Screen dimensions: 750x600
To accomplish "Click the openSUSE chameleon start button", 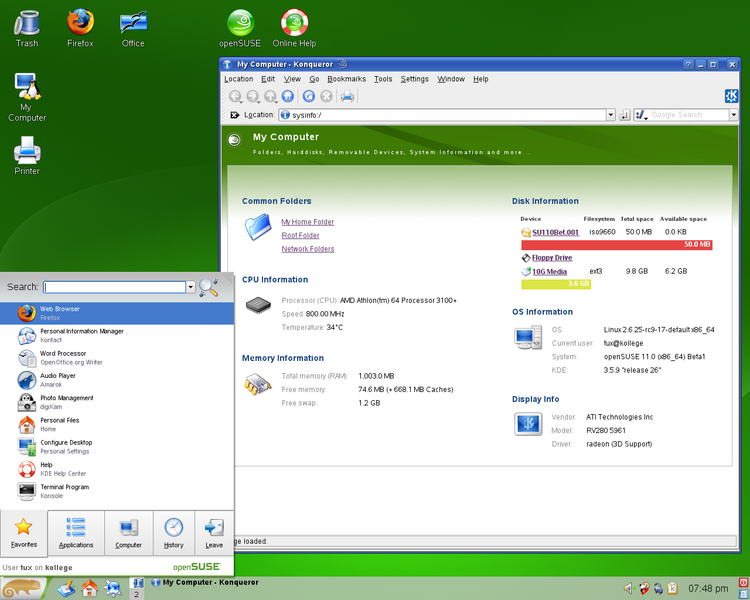I will [x=22, y=588].
